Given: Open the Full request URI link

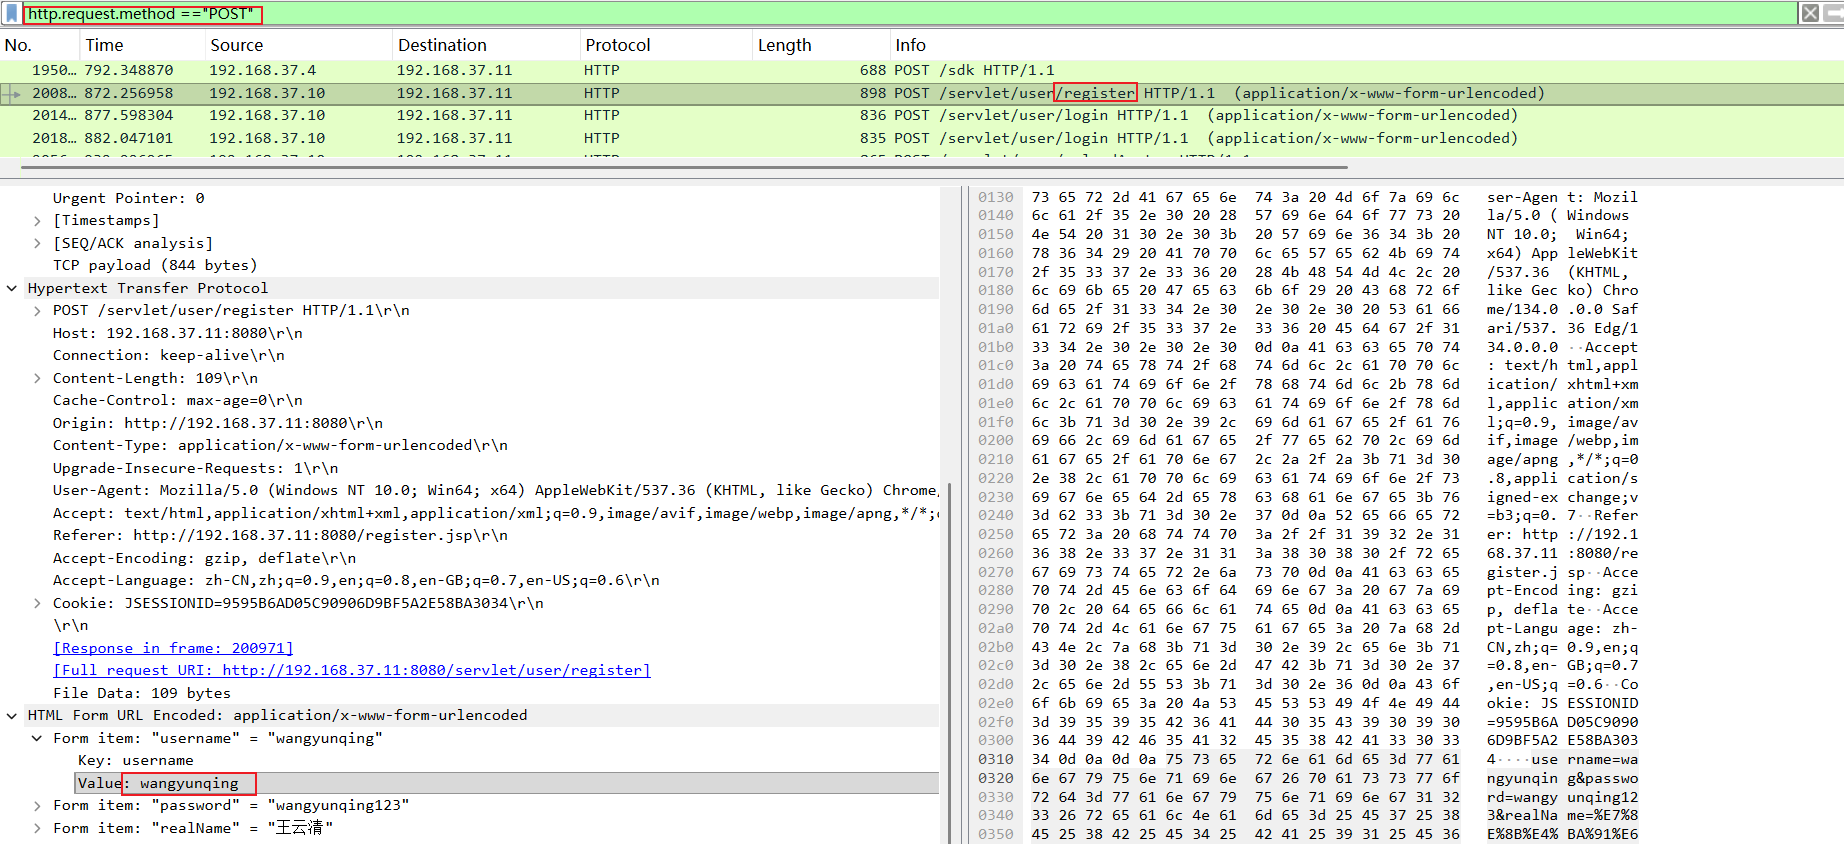Looking at the screenshot, I should [x=352, y=670].
